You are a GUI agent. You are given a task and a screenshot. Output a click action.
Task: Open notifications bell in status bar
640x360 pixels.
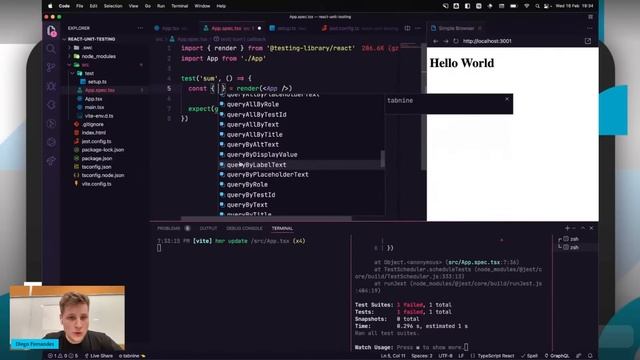click(x=590, y=356)
